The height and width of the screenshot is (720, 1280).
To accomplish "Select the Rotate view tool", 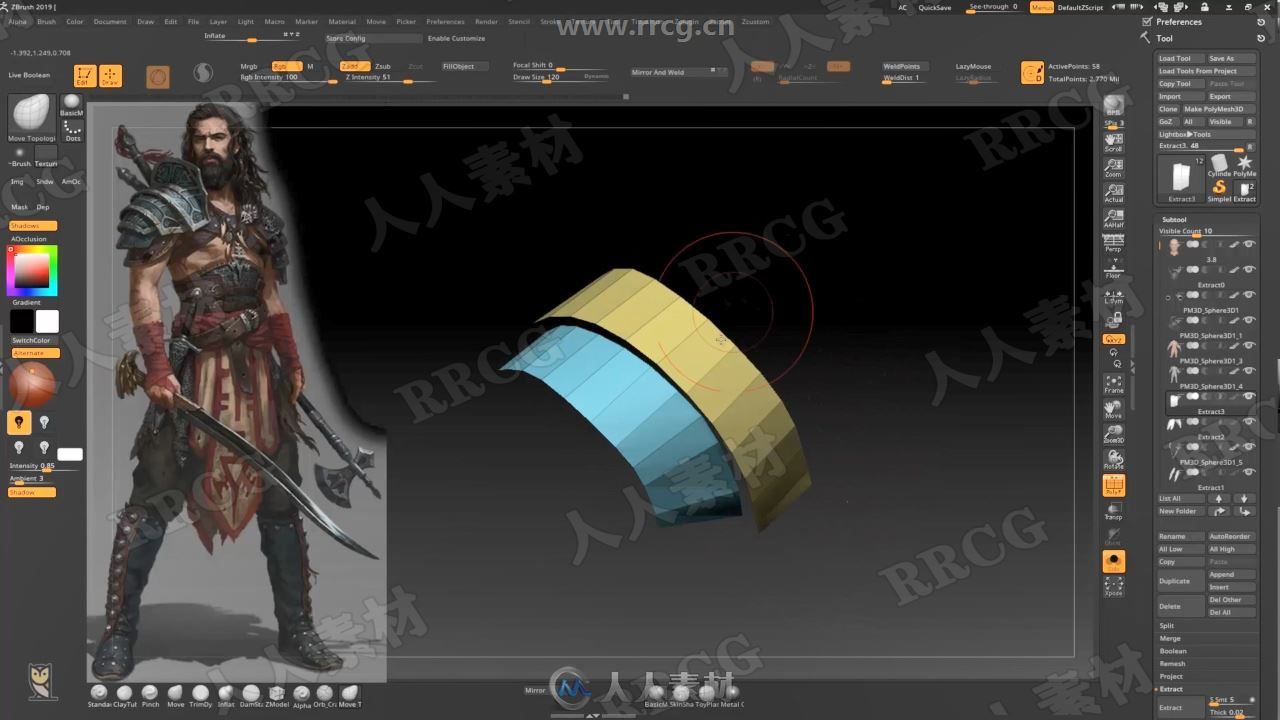I will (x=1113, y=460).
